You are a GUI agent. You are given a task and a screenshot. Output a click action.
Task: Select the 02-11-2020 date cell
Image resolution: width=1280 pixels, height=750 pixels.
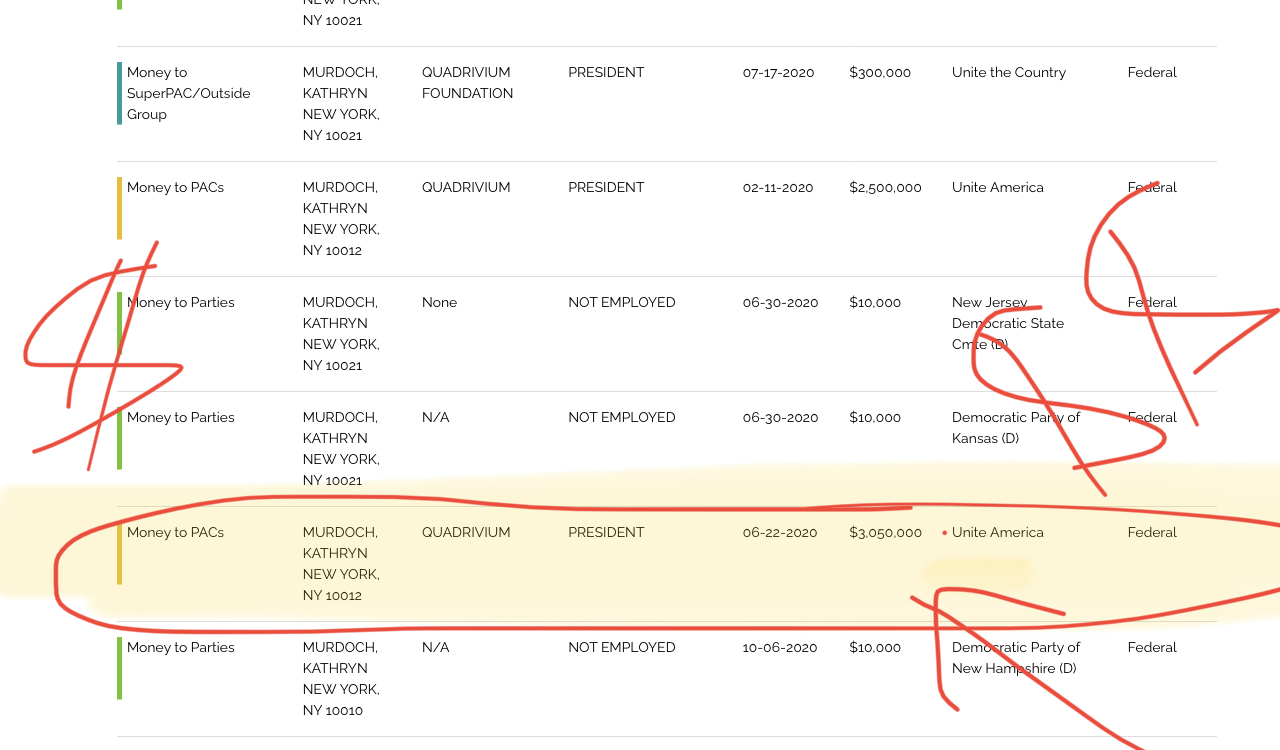[778, 187]
